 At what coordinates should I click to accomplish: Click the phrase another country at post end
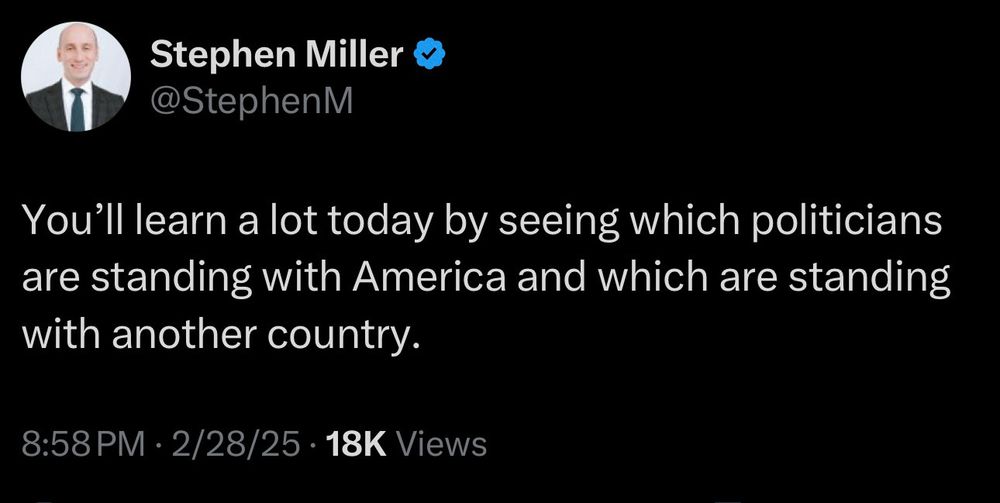tap(266, 335)
